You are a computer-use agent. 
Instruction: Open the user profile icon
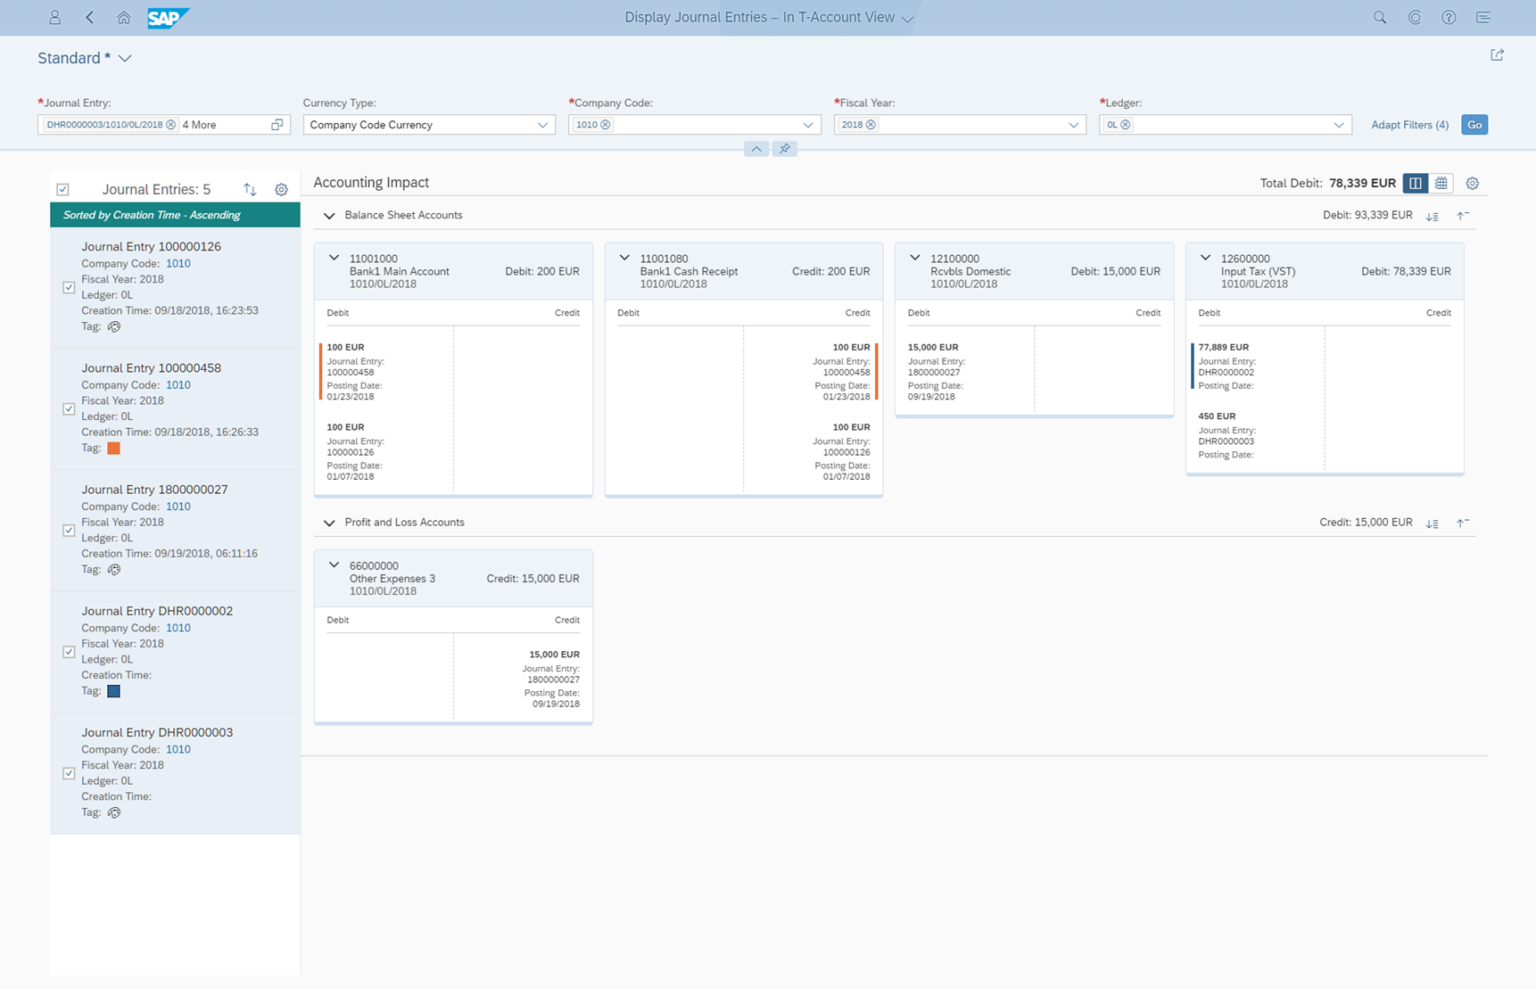[55, 17]
